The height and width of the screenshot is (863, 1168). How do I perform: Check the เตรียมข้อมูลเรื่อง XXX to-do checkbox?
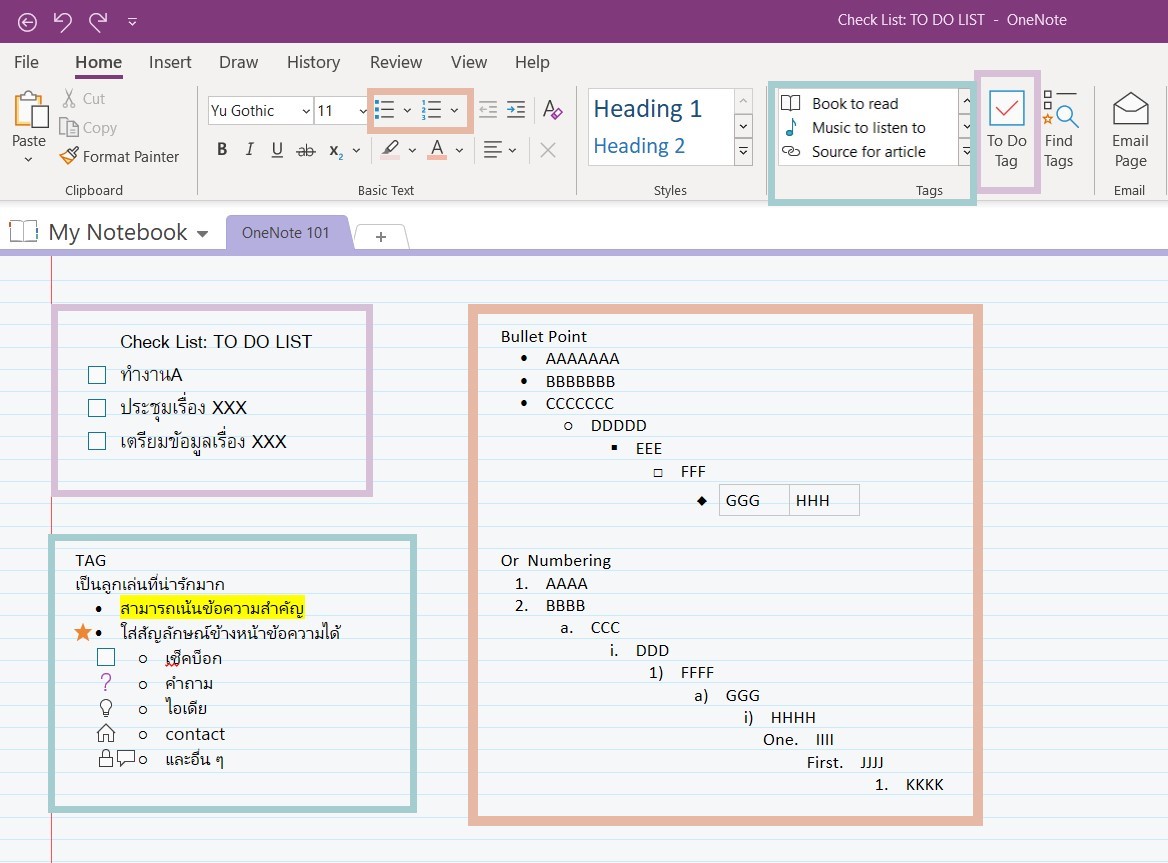coord(97,442)
